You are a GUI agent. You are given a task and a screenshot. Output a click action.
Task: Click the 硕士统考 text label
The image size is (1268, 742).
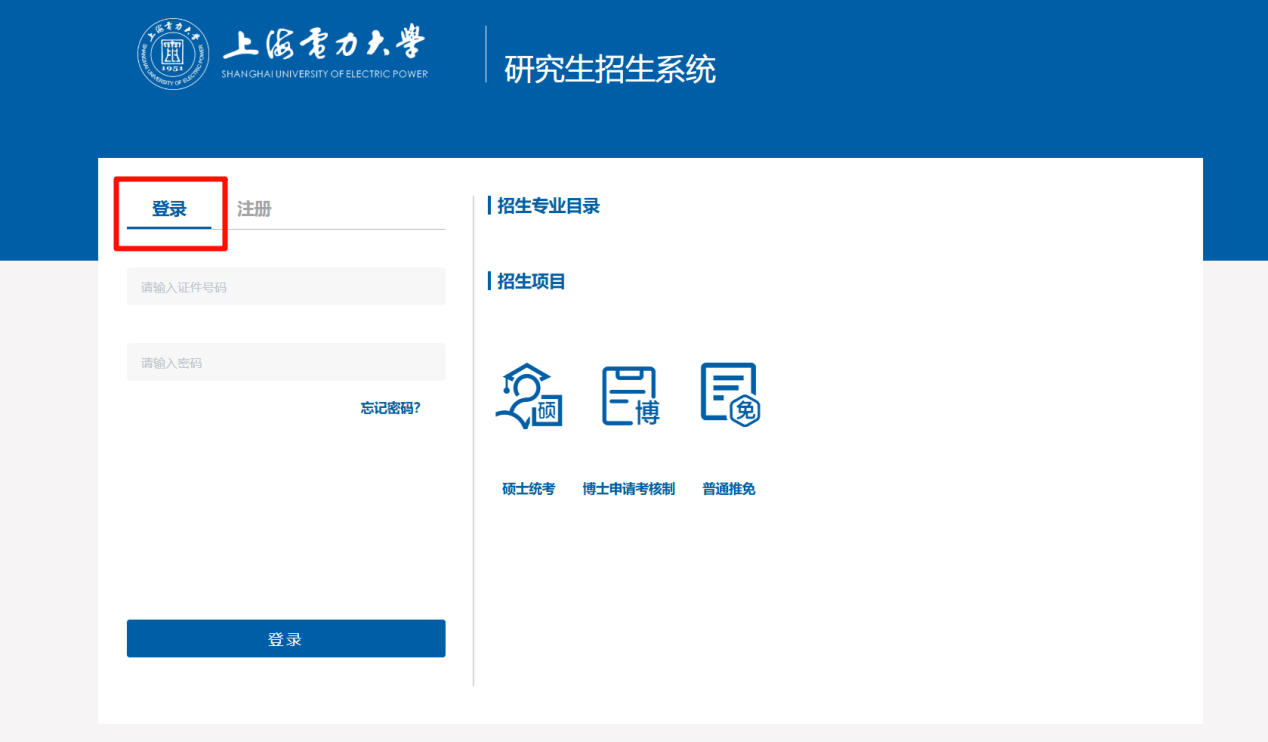coord(528,489)
